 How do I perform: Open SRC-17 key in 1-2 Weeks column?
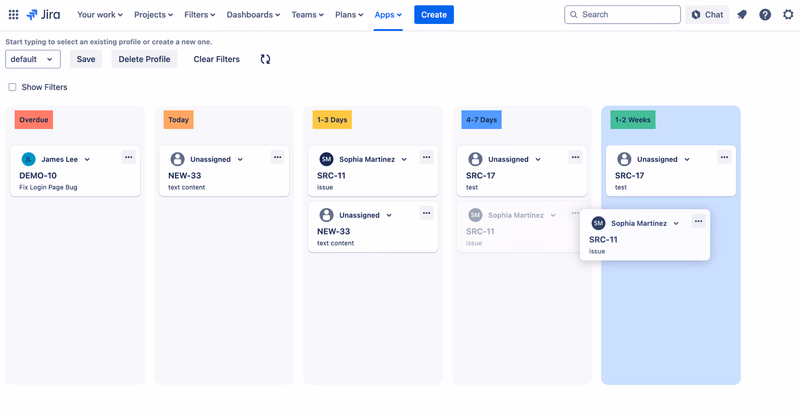pyautogui.click(x=630, y=176)
